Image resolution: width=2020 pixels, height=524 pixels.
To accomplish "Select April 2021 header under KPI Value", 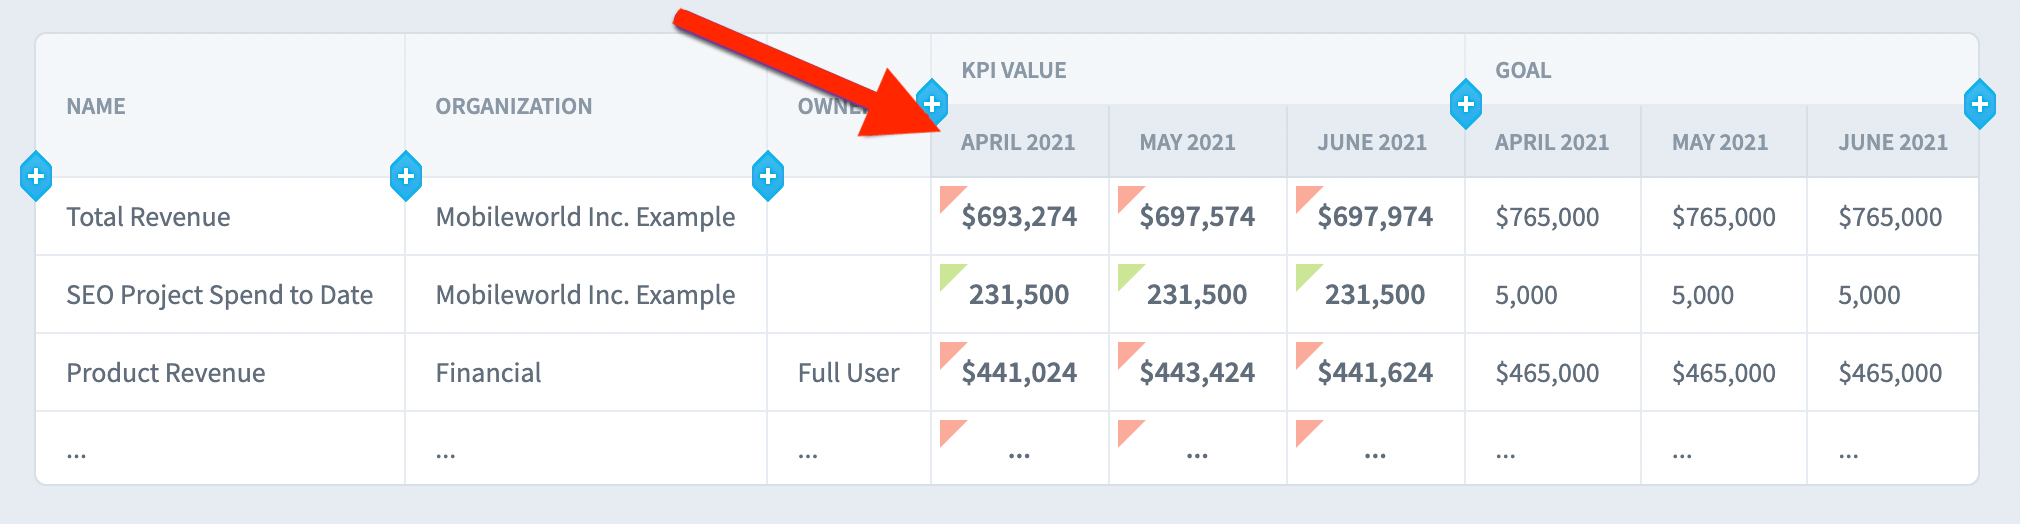I will [1018, 142].
